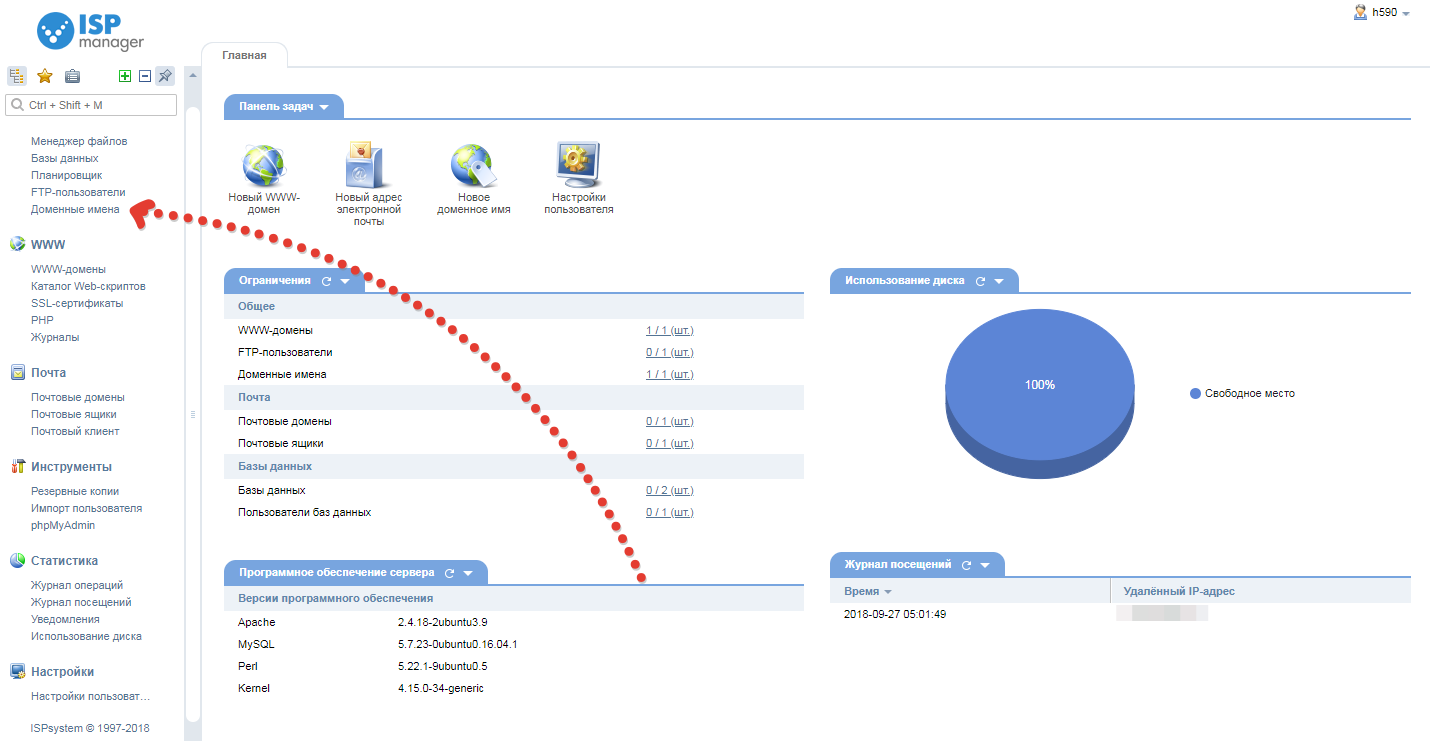Click the Статистика section icon
Screen dimensions: 1430x741
tap(17, 560)
